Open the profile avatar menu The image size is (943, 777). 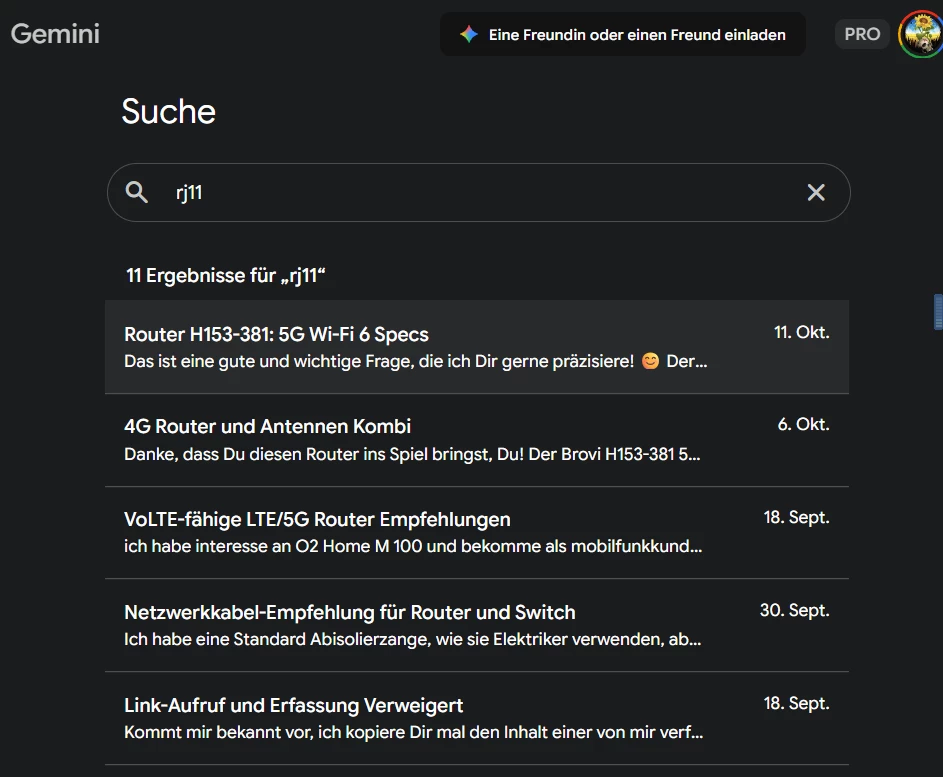point(919,34)
